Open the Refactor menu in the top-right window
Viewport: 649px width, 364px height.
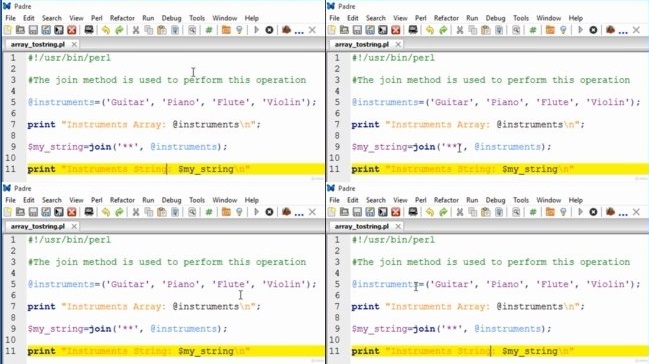click(446, 18)
